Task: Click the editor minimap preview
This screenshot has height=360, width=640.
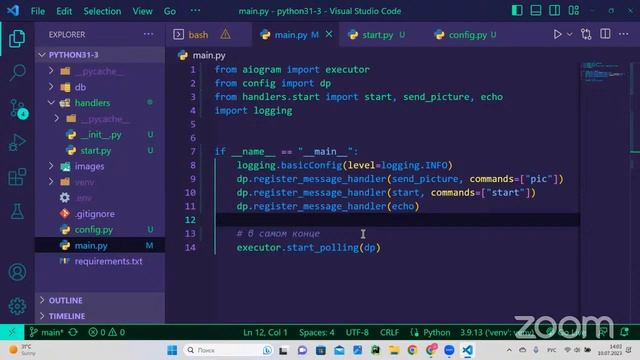Action: click(x=604, y=72)
